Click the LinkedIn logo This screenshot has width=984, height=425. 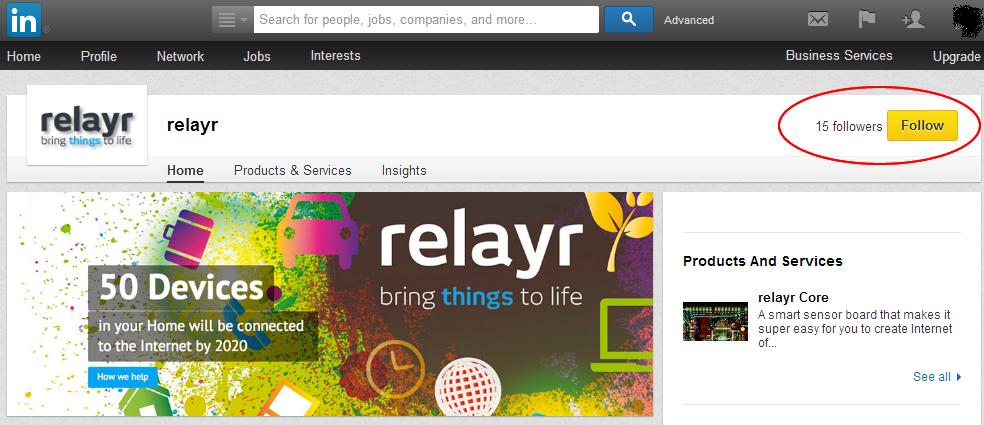coord(24,19)
